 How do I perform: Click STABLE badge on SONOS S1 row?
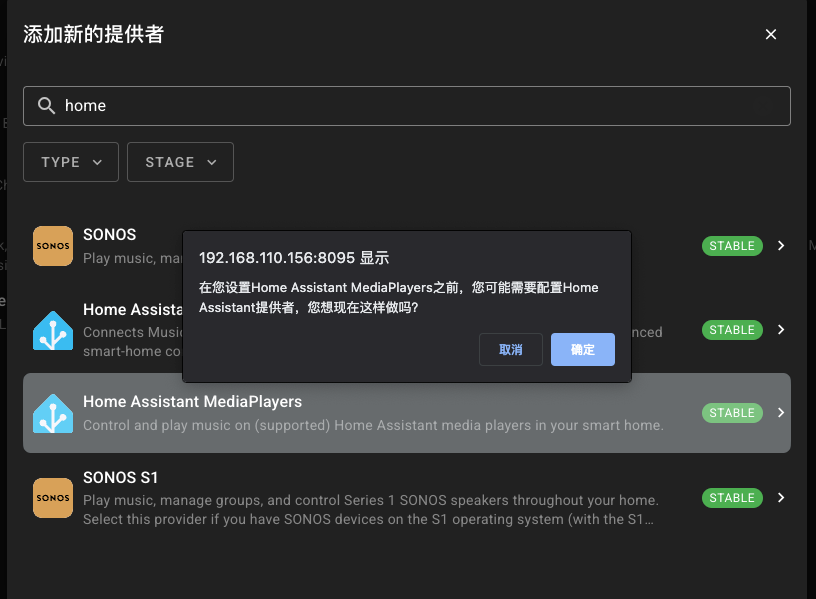pyautogui.click(x=732, y=498)
